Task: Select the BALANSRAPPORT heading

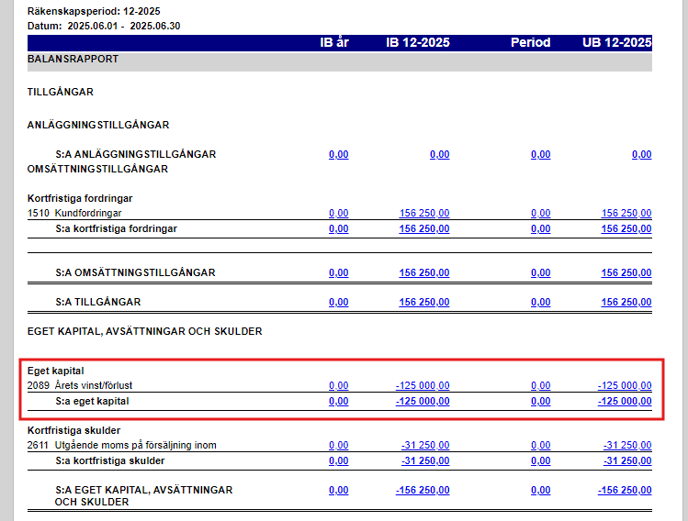Action: click(x=73, y=59)
